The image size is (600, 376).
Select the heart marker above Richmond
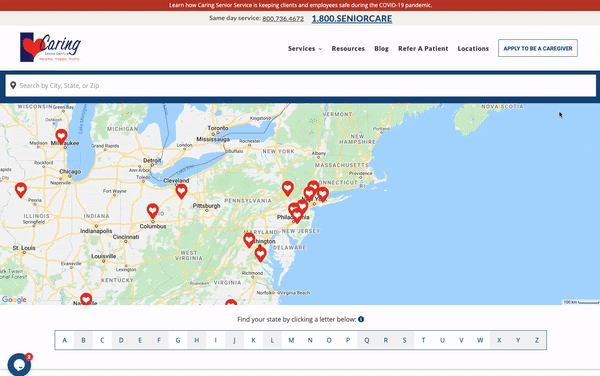261,254
